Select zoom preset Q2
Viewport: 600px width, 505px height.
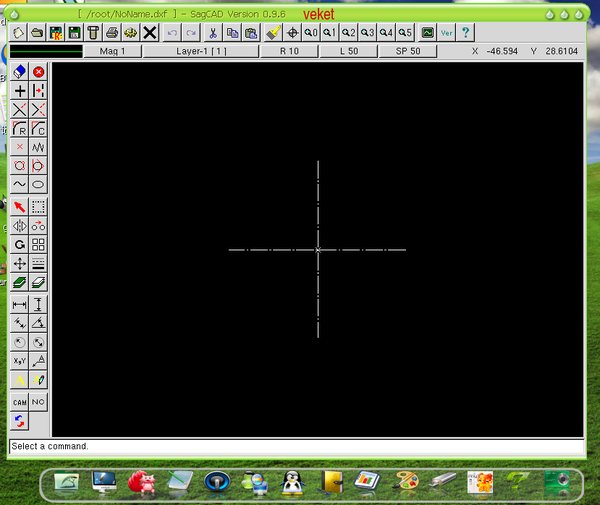click(x=348, y=33)
